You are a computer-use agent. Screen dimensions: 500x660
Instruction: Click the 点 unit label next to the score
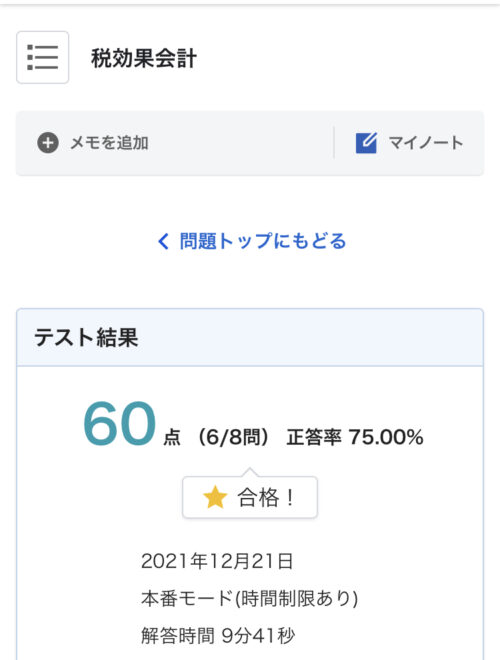coord(172,438)
